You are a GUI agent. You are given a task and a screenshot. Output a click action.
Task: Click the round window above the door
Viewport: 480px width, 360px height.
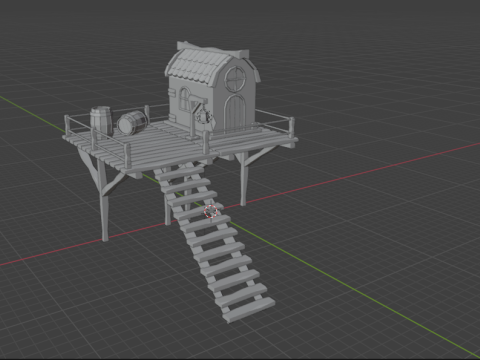pos(235,79)
